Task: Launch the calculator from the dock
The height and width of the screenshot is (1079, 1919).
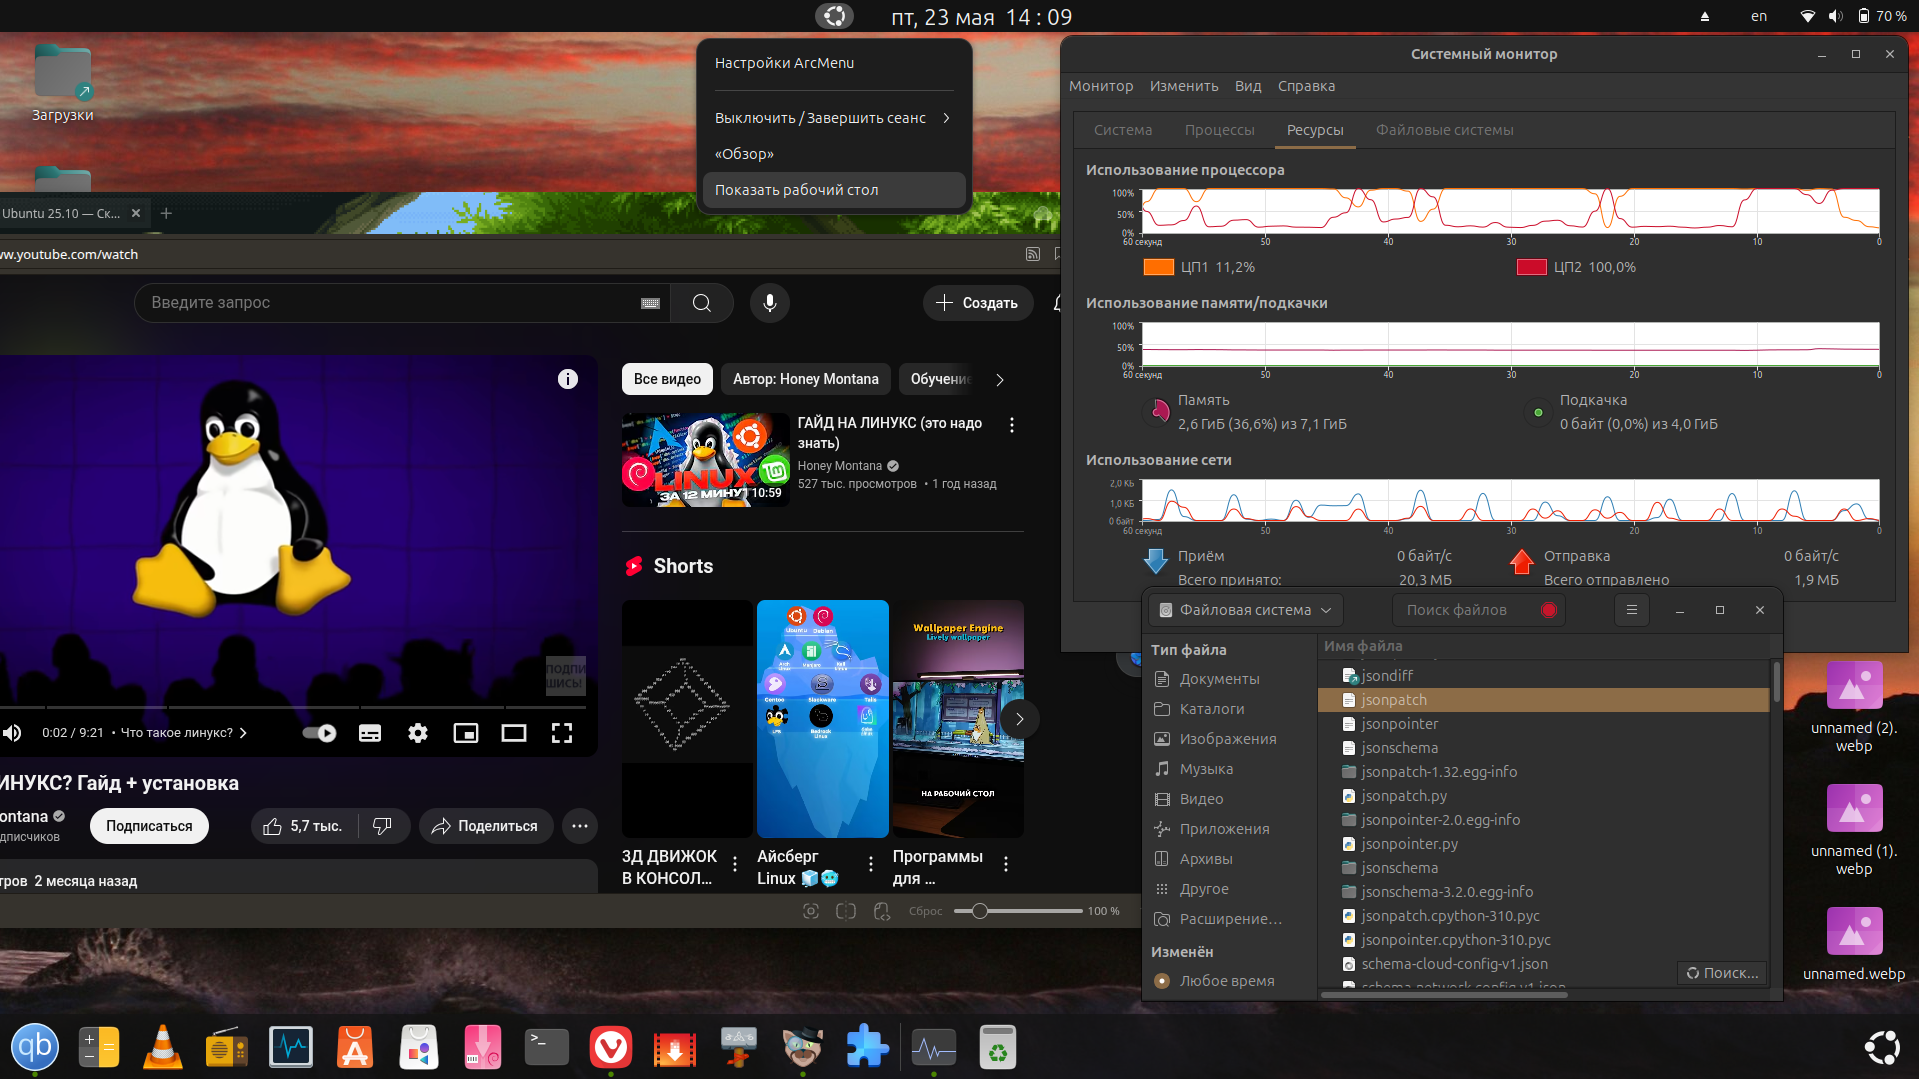Action: pyautogui.click(x=99, y=1047)
